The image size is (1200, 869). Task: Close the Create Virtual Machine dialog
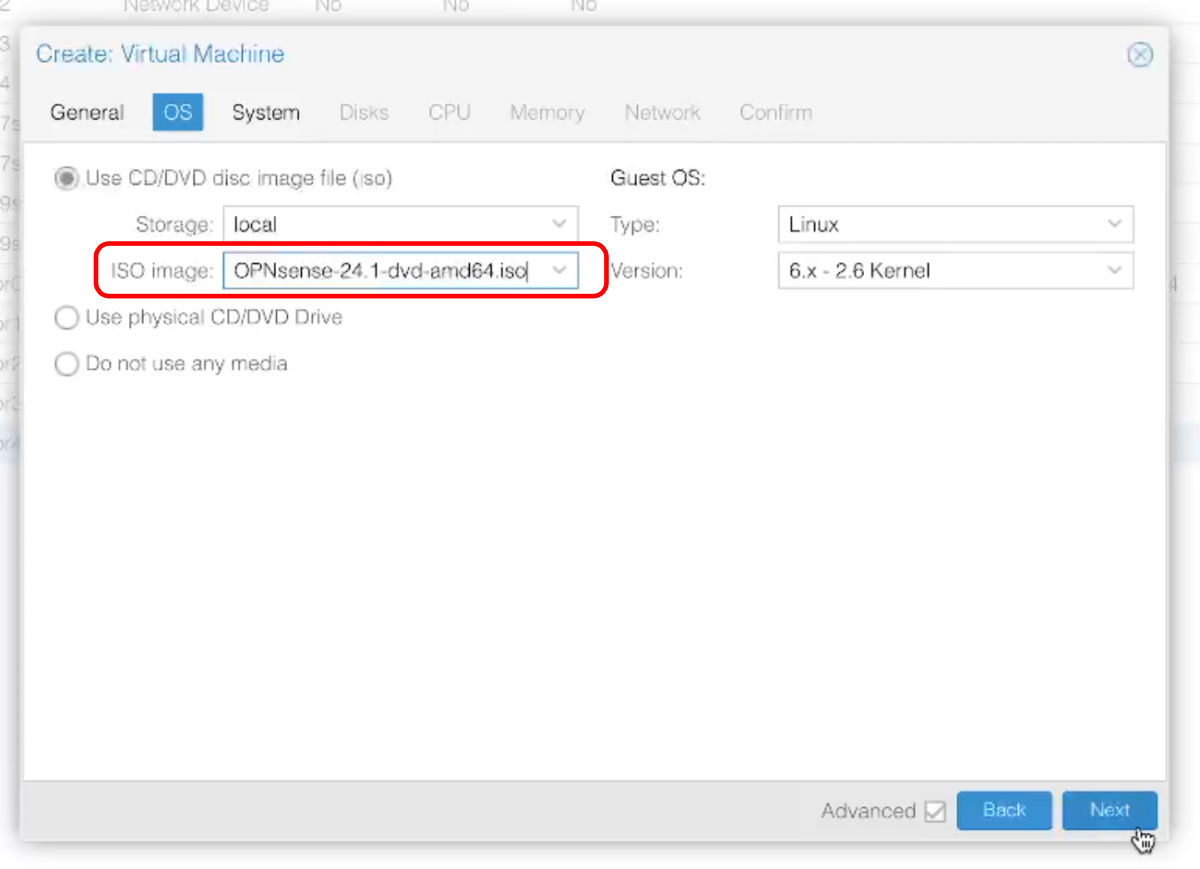1140,55
